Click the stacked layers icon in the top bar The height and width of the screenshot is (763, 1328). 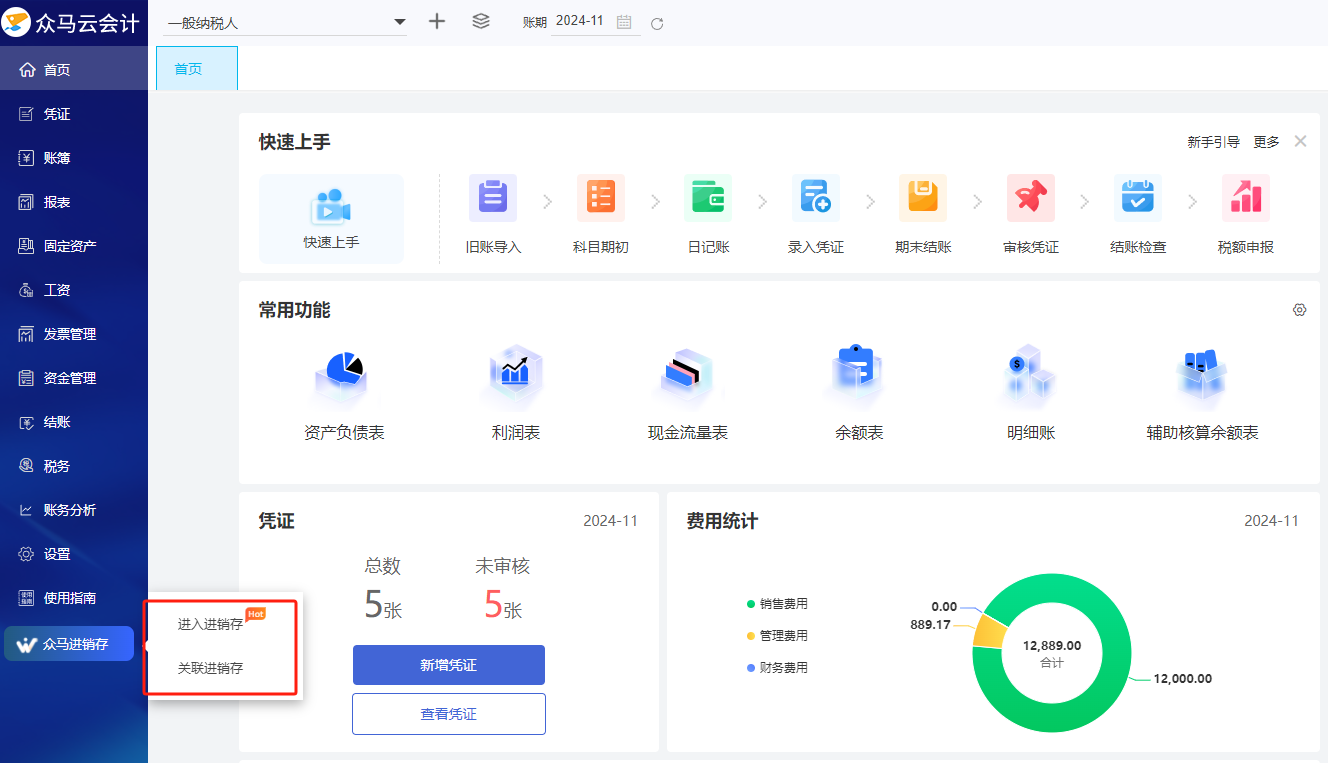pos(481,21)
